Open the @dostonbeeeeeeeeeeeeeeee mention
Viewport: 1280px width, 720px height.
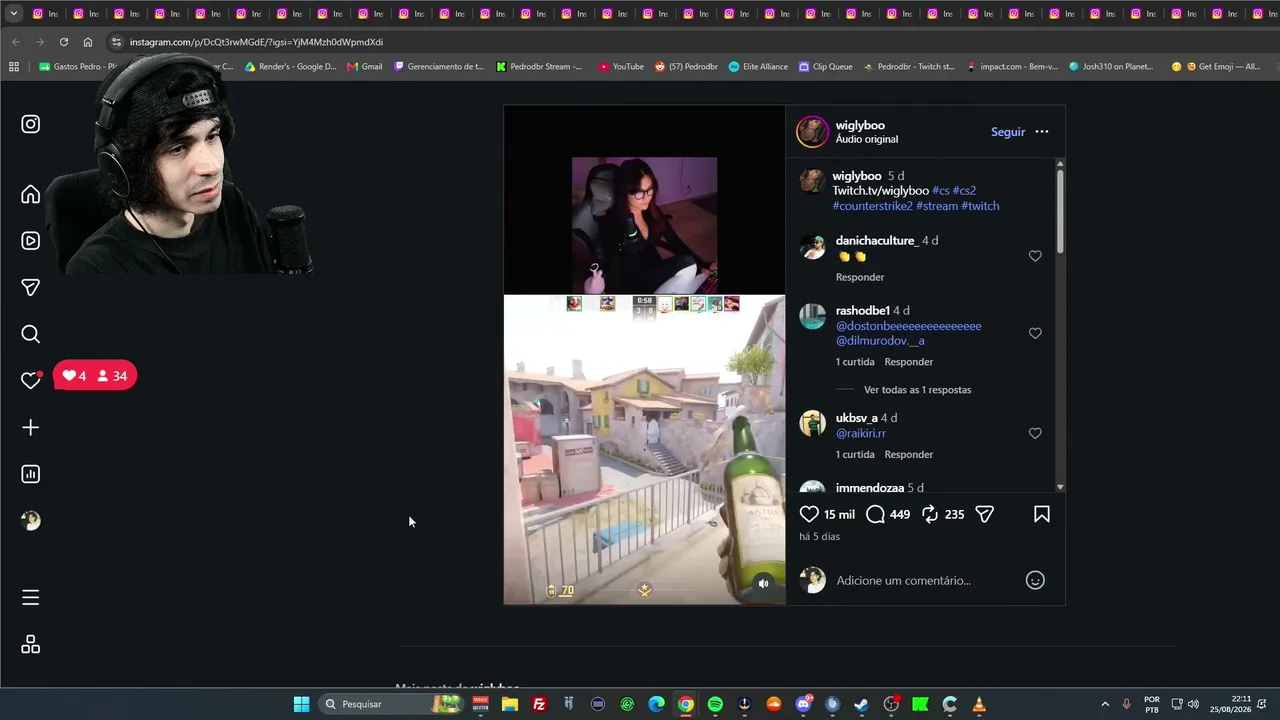tap(909, 326)
